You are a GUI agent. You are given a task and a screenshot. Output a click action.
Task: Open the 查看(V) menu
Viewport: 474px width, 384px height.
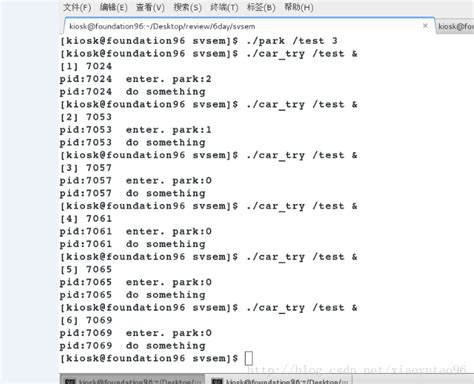[x=150, y=7]
